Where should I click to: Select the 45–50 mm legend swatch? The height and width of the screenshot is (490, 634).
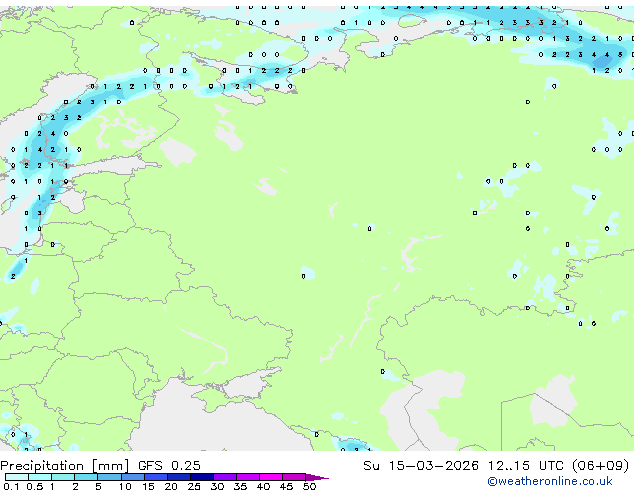[294, 477]
